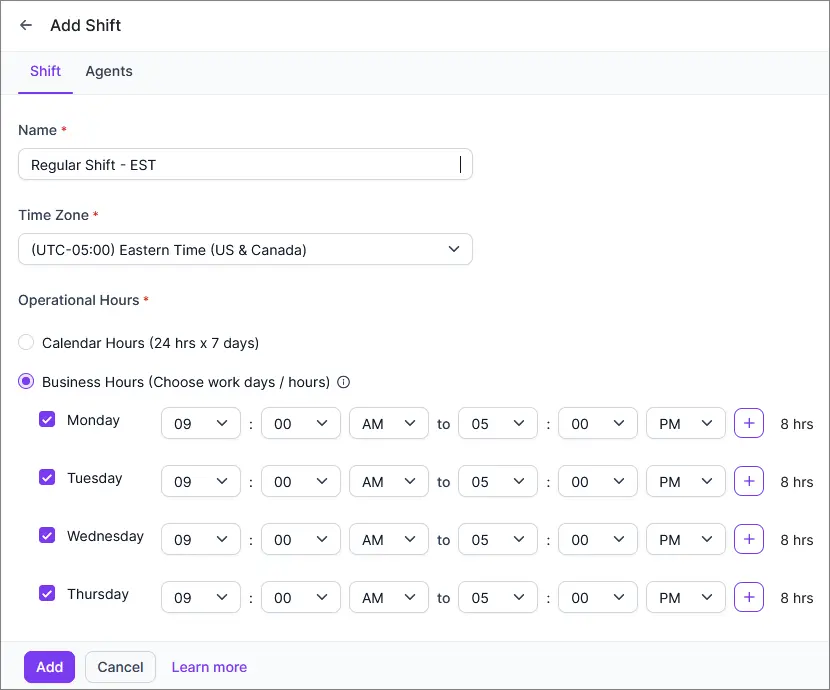
Task: Select Calendar Hours radio option
Action: click(26, 342)
